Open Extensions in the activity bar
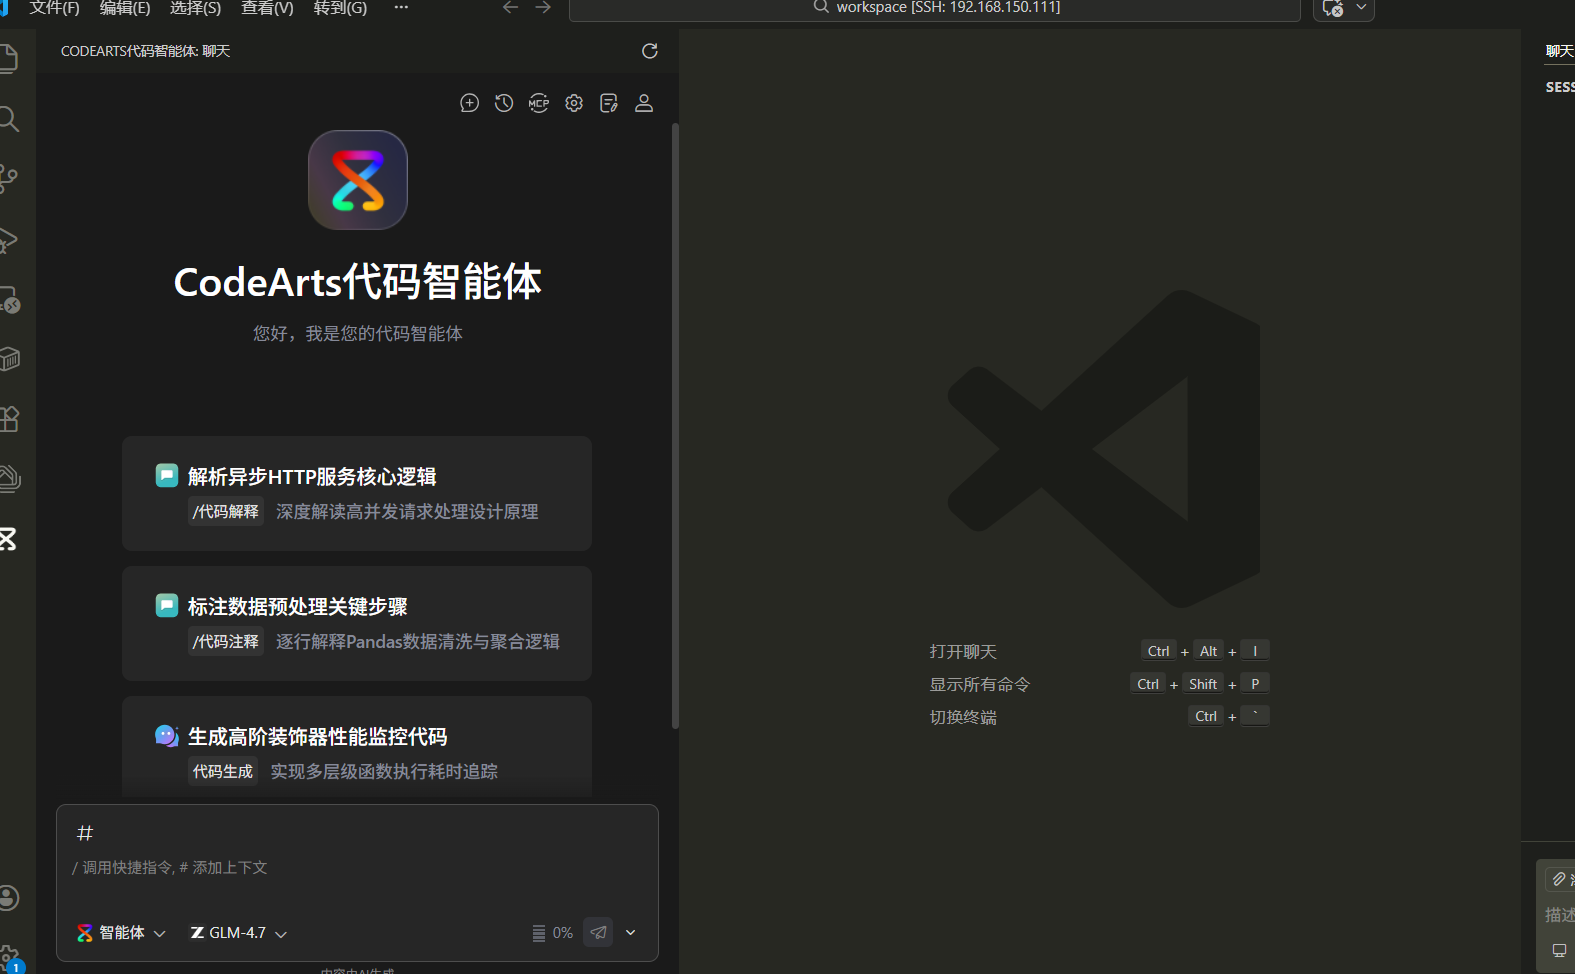 (x=8, y=419)
